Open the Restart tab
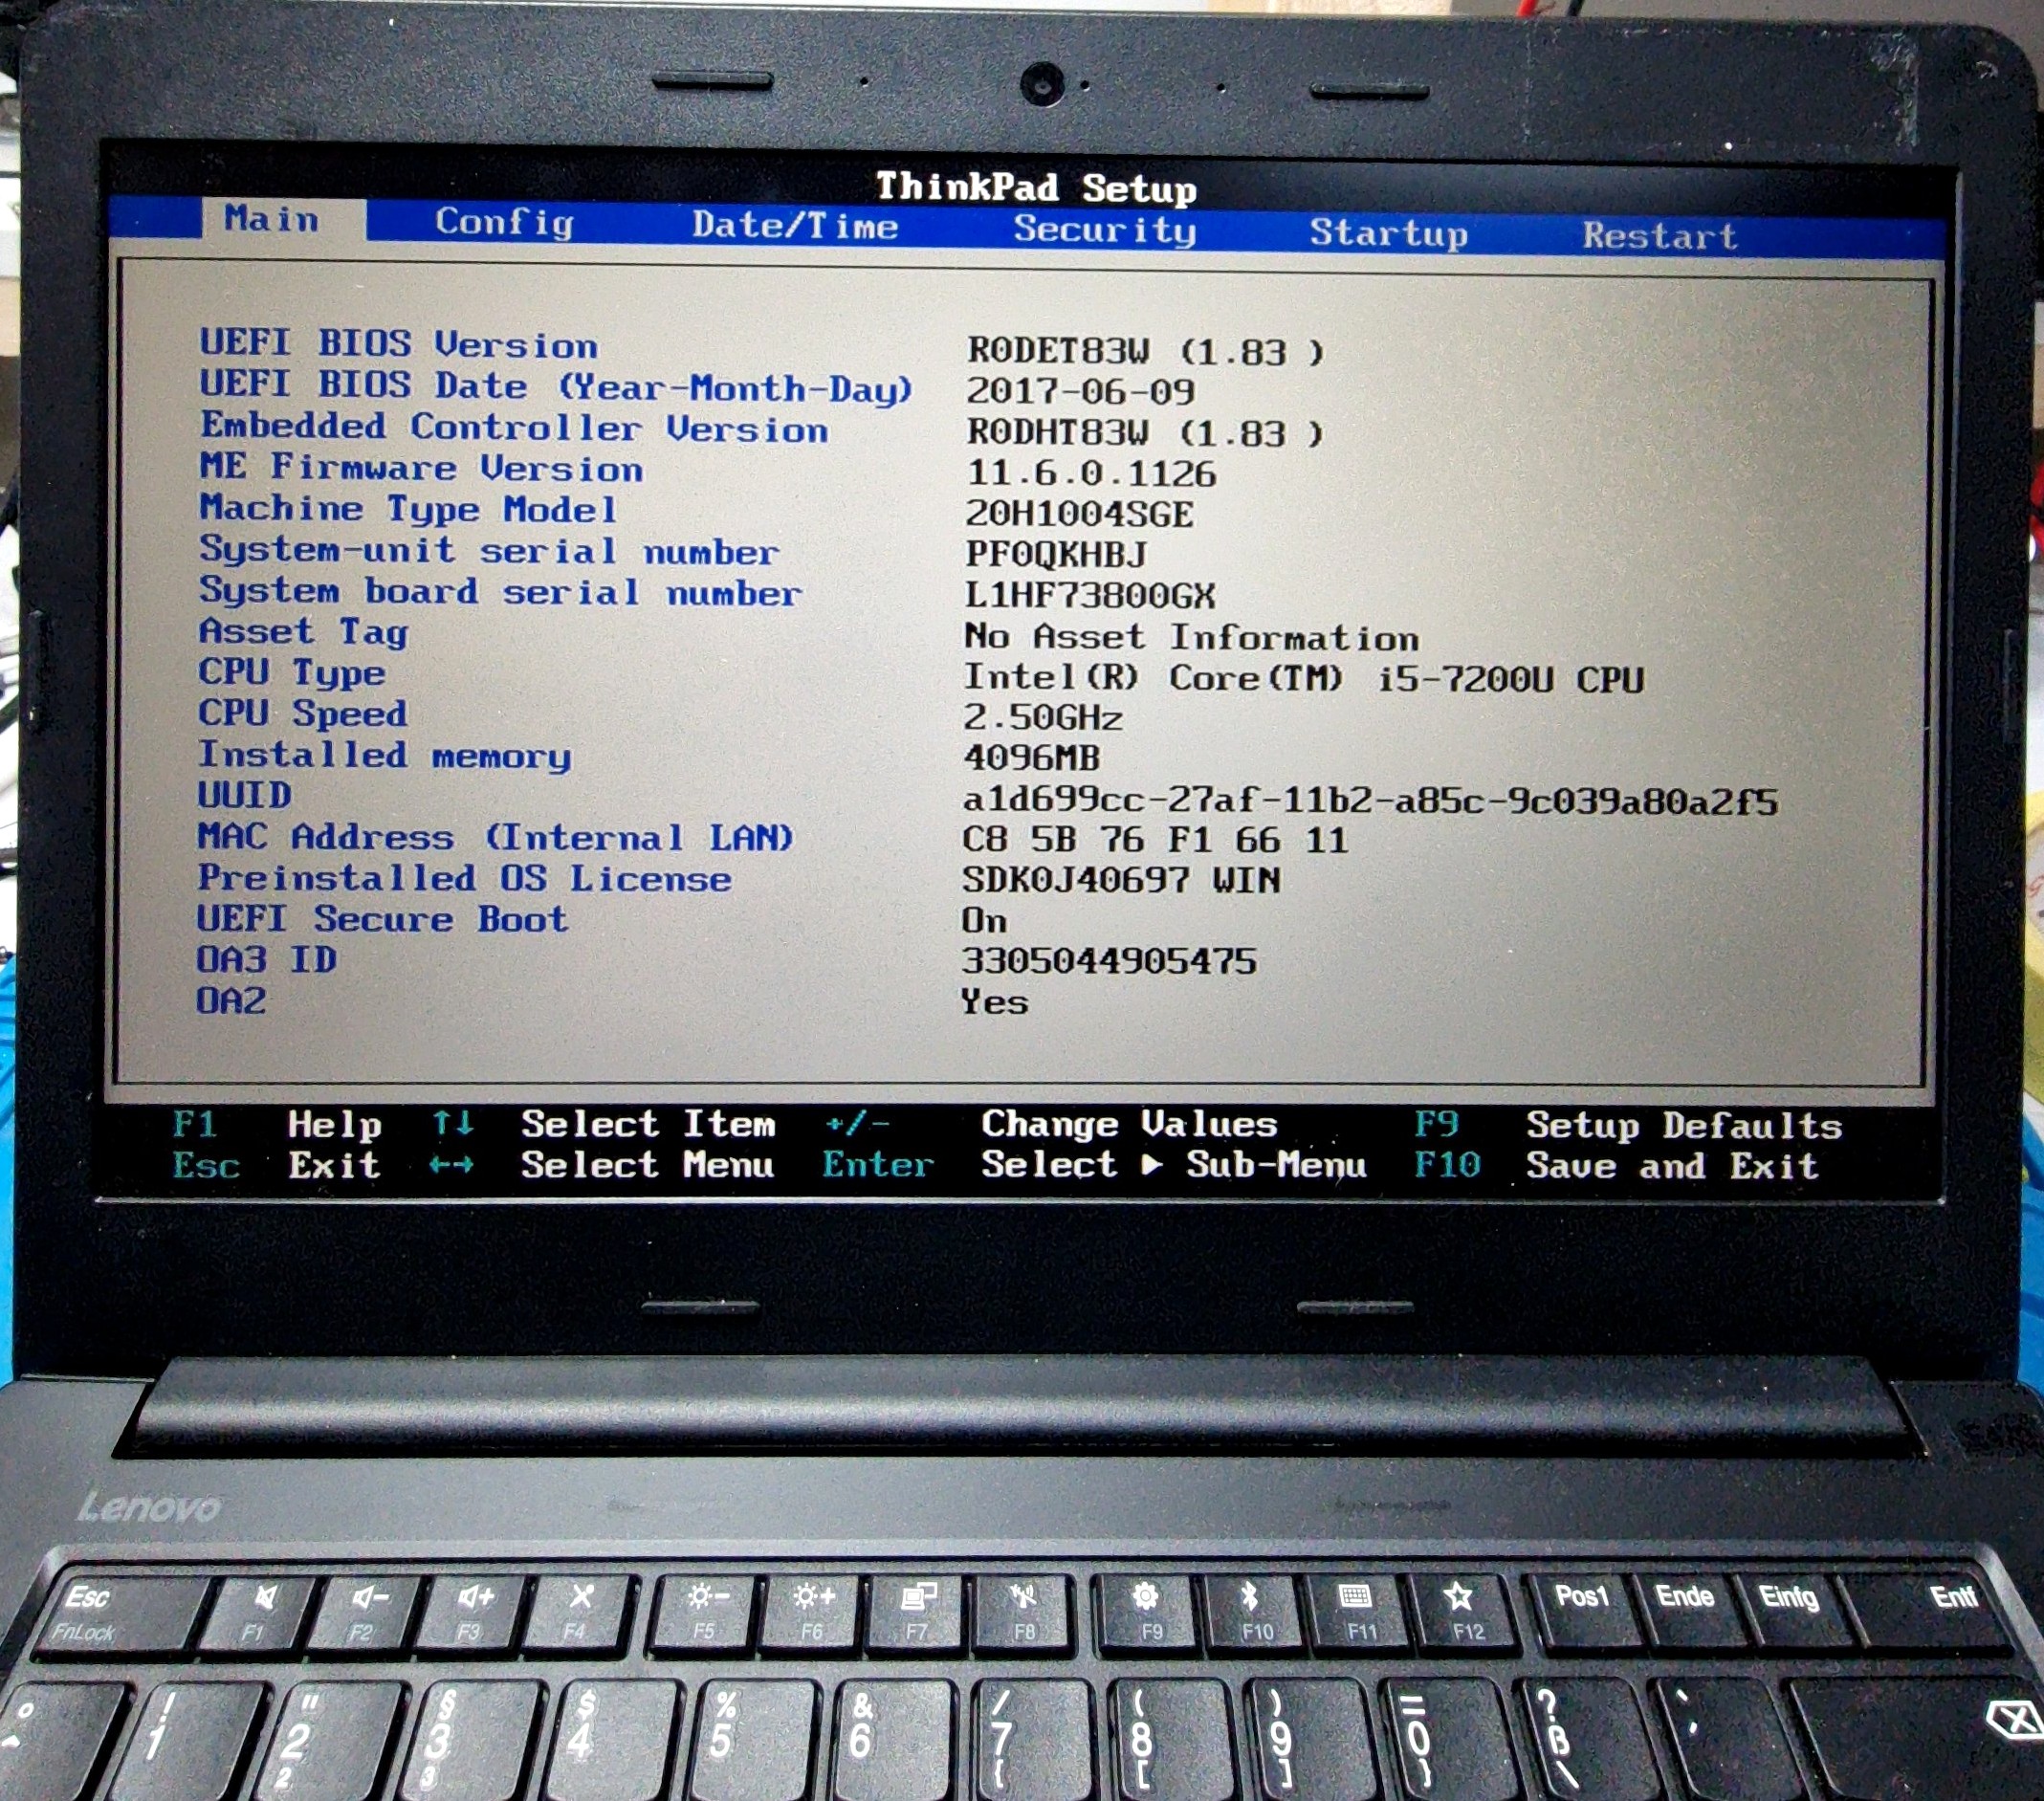Viewport: 2044px width, 1801px height. point(1660,236)
